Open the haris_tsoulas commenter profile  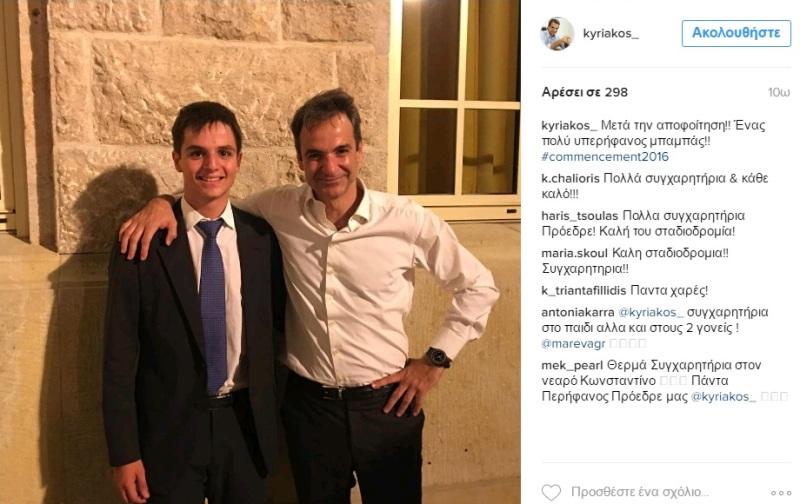pyautogui.click(x=580, y=216)
